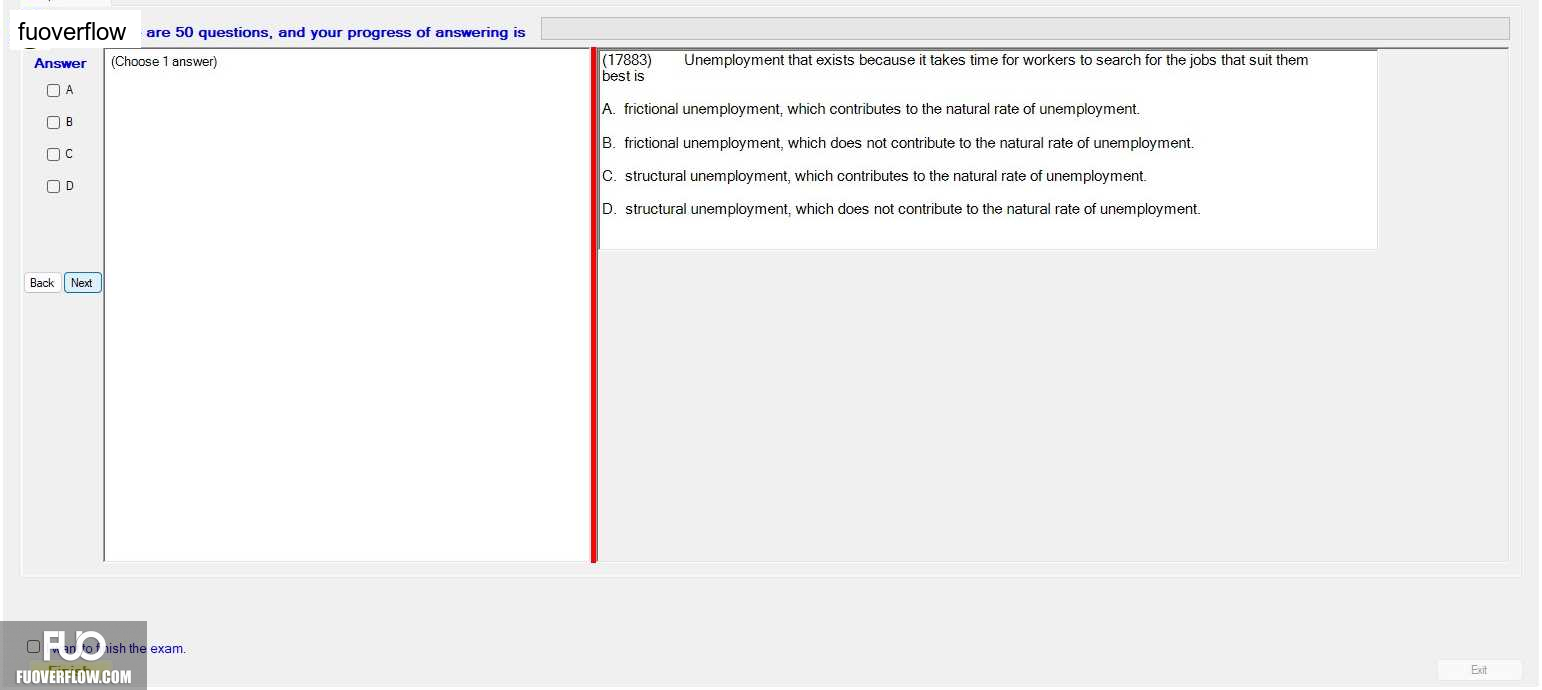Click the '(Choose 1 answer)' instruction
This screenshot has height=690, width=1542.
click(164, 62)
